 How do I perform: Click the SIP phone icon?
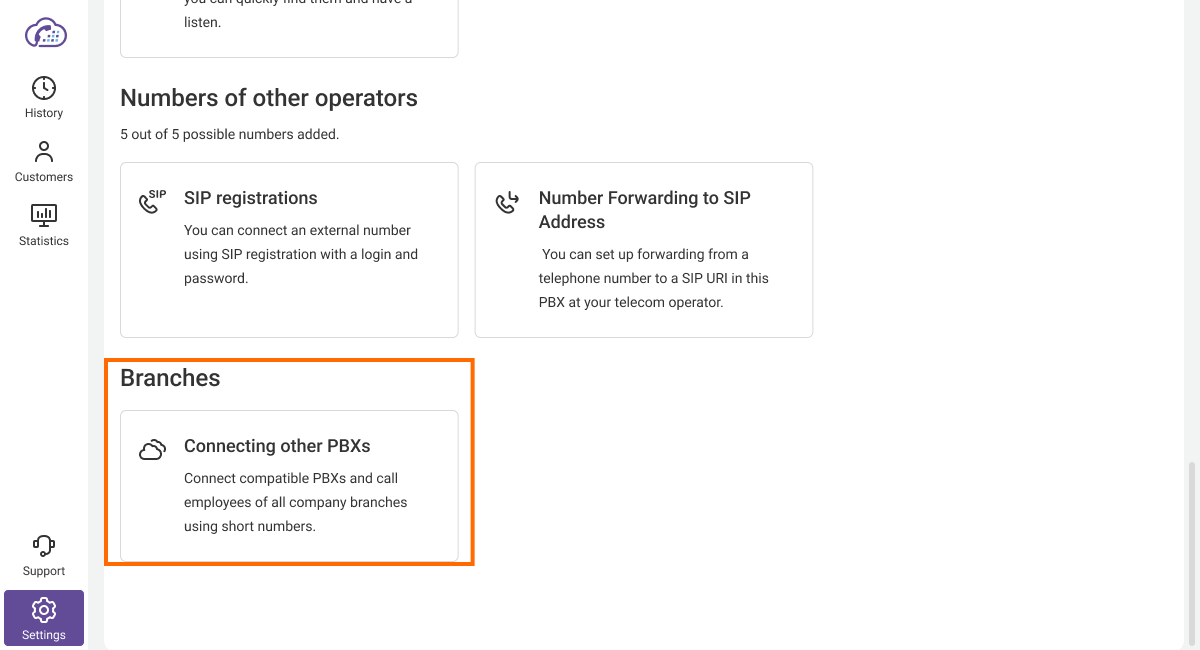tap(152, 202)
